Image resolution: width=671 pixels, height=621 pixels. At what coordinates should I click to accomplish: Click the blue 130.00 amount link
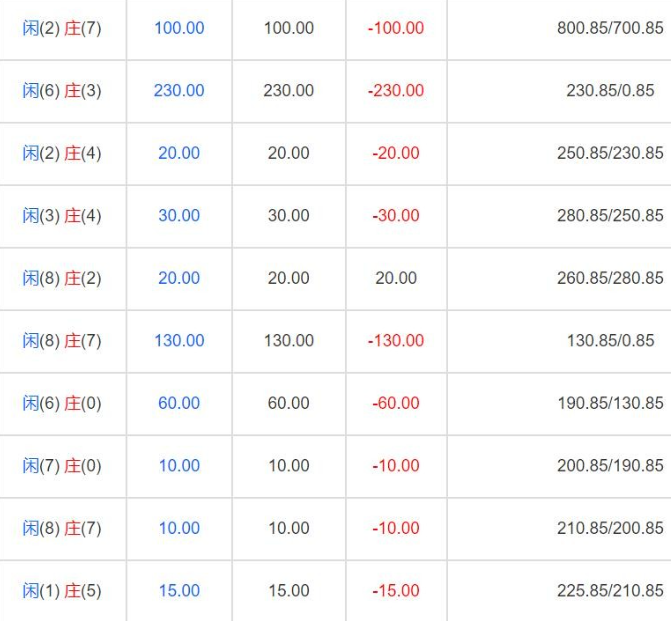coord(179,340)
